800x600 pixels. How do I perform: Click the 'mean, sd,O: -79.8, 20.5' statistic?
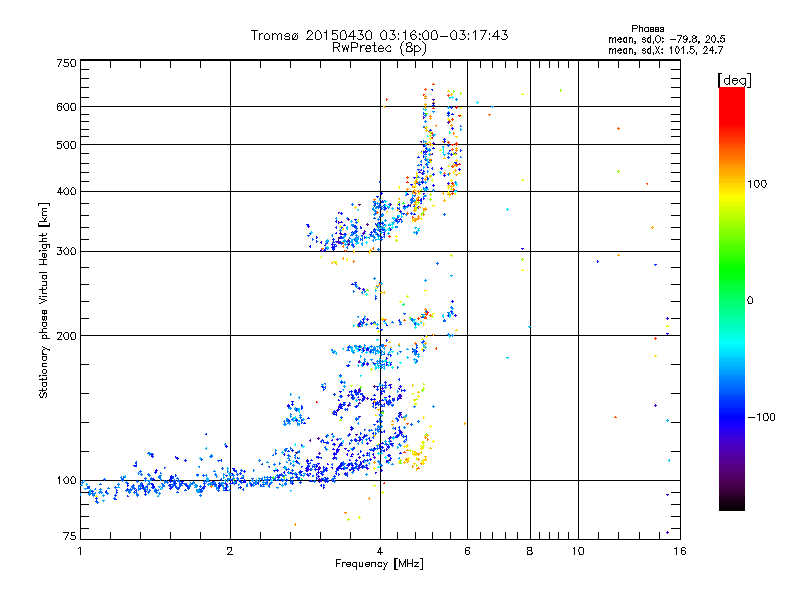click(666, 39)
